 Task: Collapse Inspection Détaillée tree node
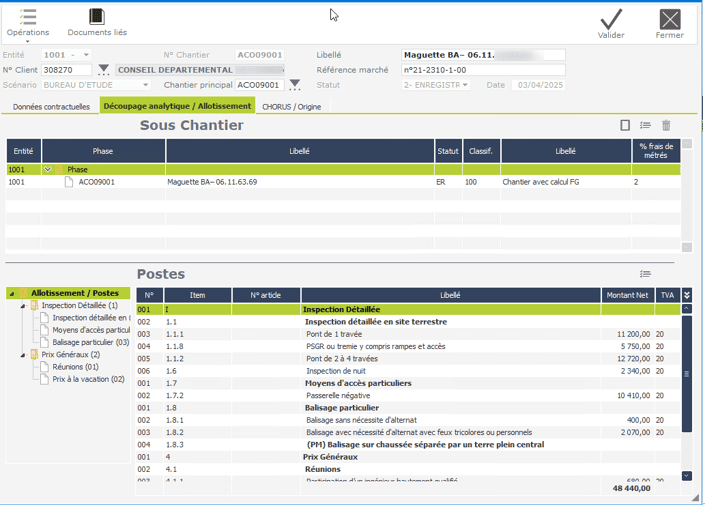pyautogui.click(x=22, y=306)
